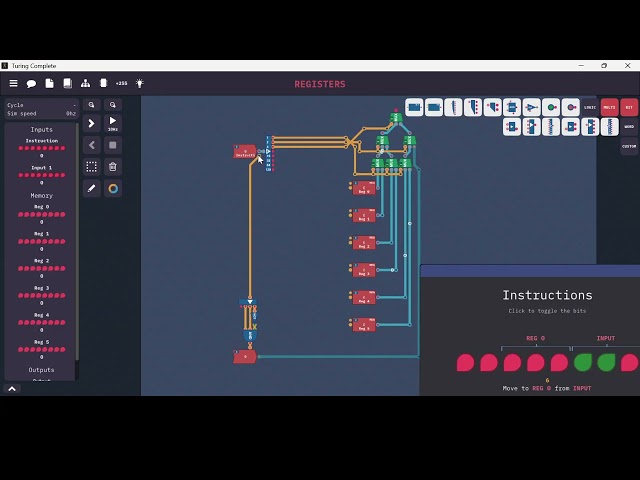Screen dimensions: 640x480
Task: Pick the triangle buffer component in palette
Action: coord(531,107)
